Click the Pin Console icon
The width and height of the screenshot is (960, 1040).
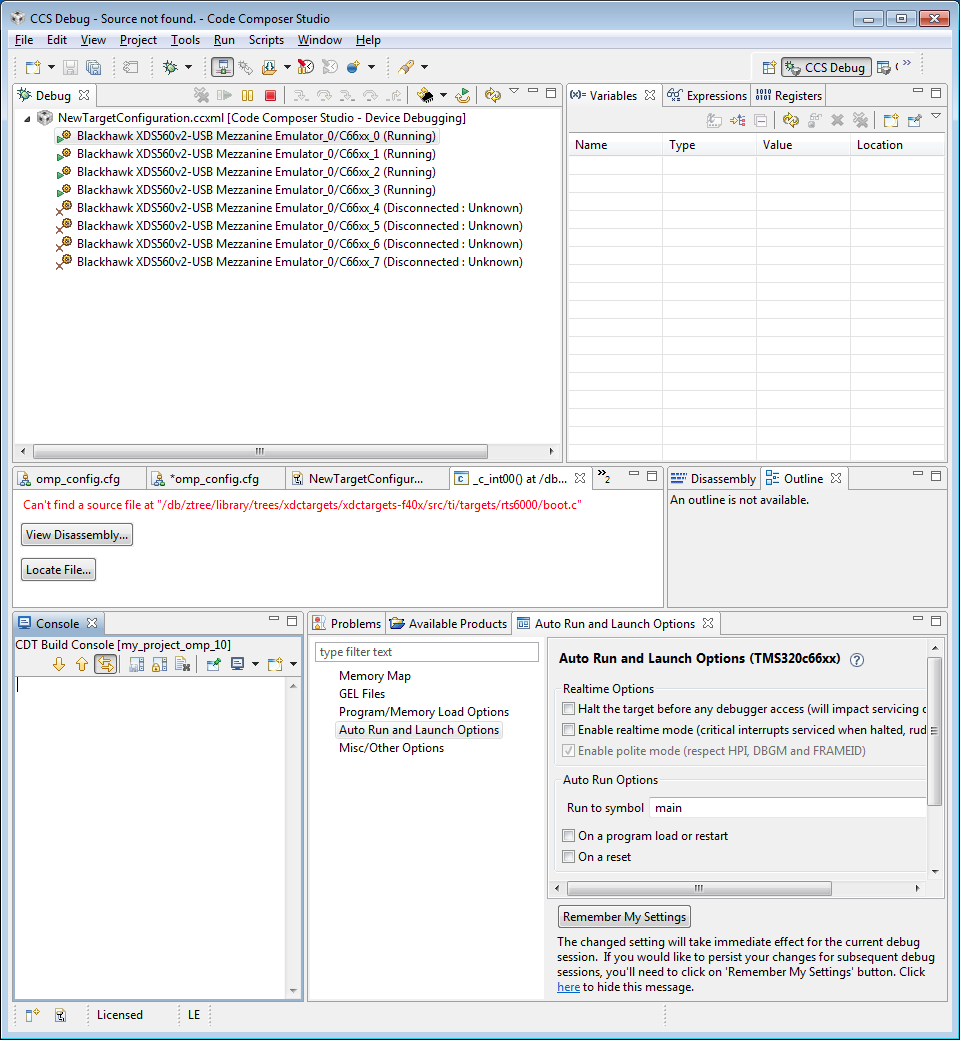(x=213, y=664)
